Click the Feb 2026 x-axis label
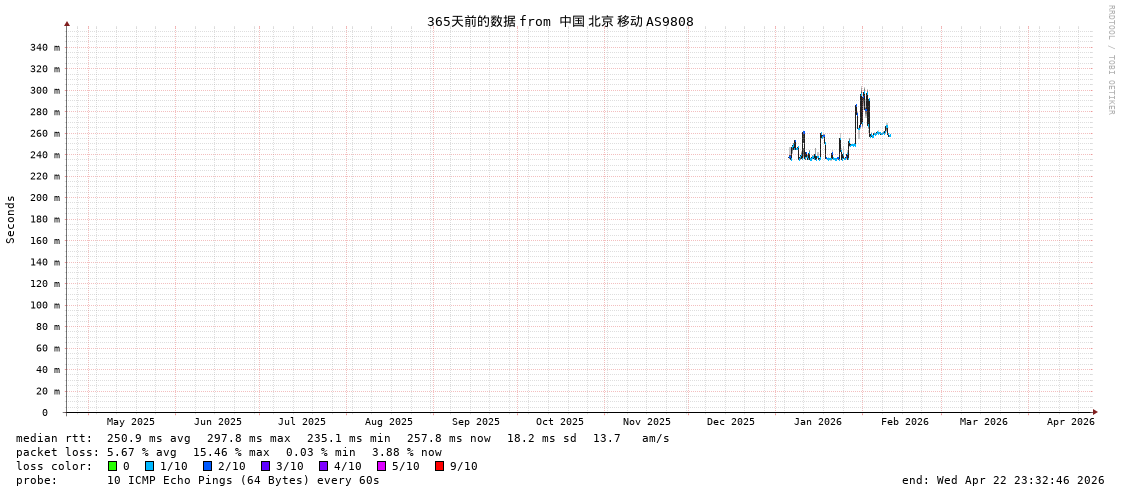The image size is (1121, 494). click(x=904, y=422)
